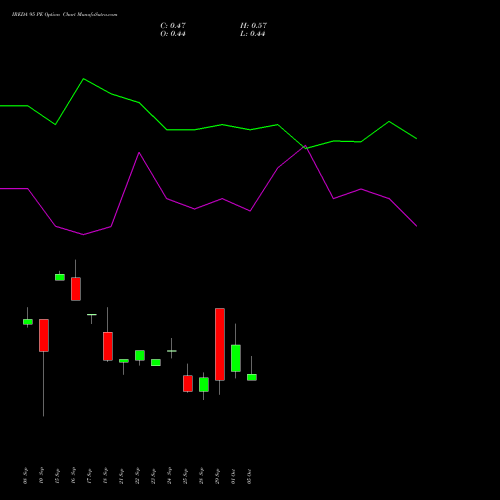Click the 01 Oct date label
The height and width of the screenshot is (500, 500).
[234, 476]
